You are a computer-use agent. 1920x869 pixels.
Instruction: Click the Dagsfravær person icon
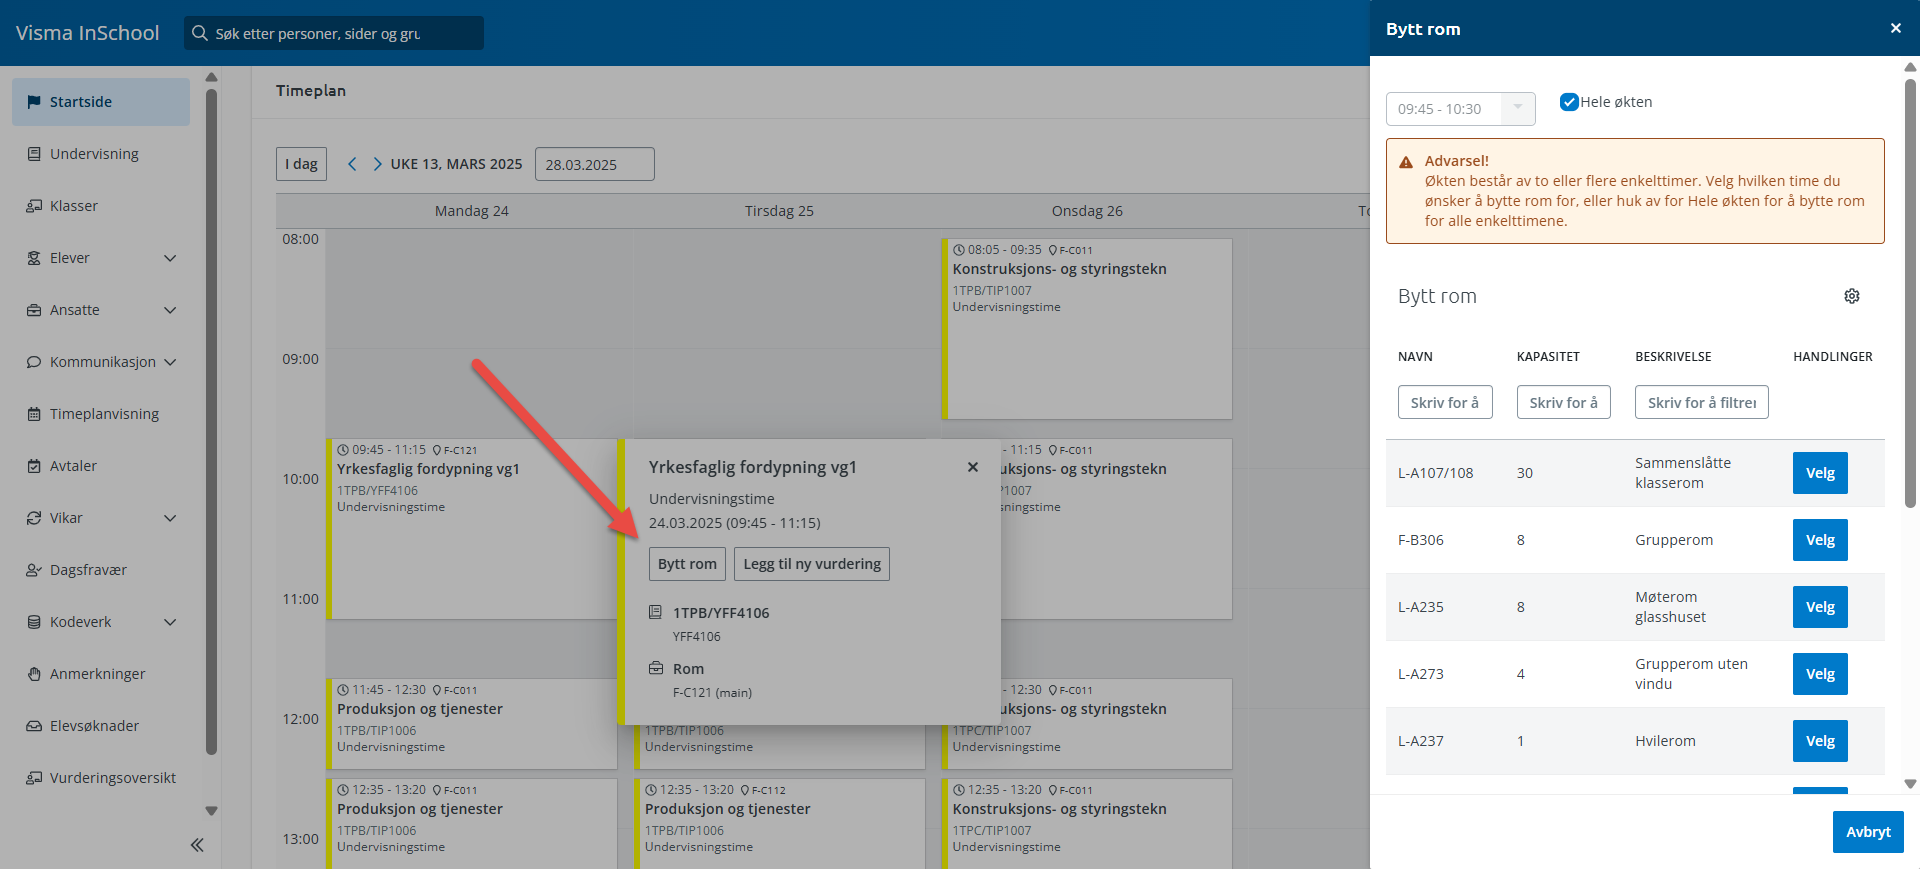coord(34,570)
